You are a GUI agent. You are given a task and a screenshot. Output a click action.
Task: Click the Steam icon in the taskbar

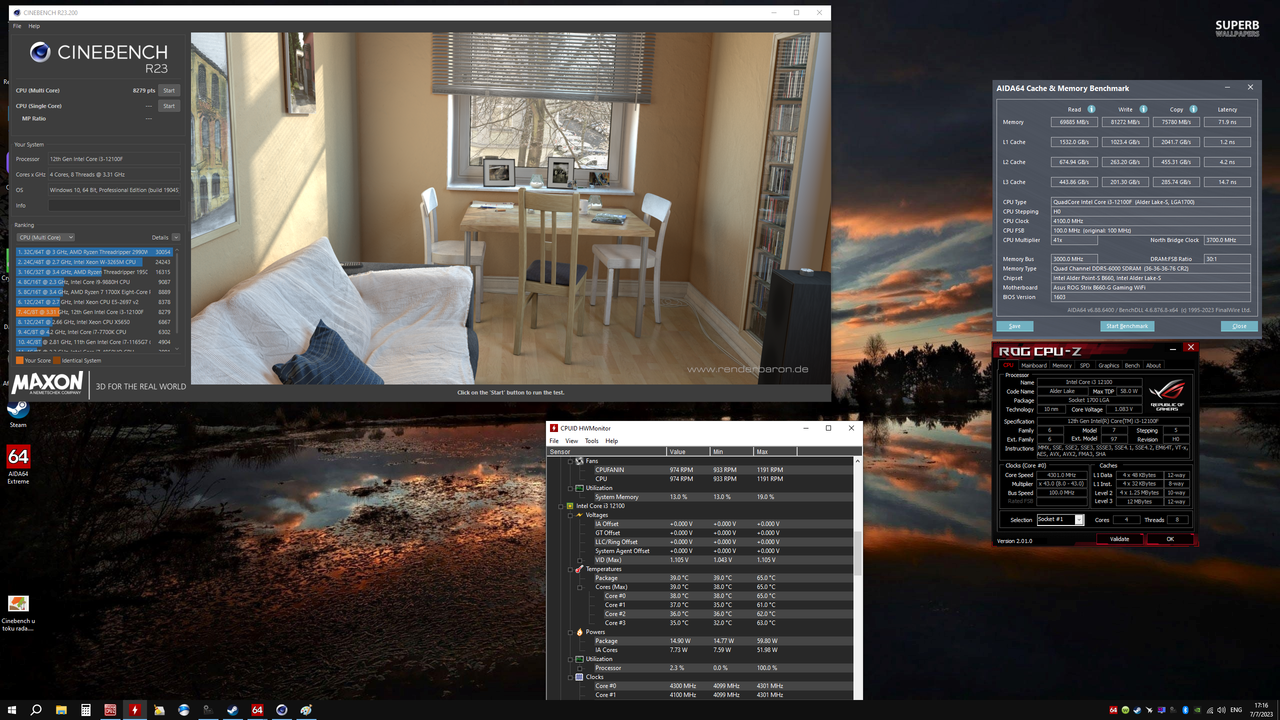click(x=232, y=710)
